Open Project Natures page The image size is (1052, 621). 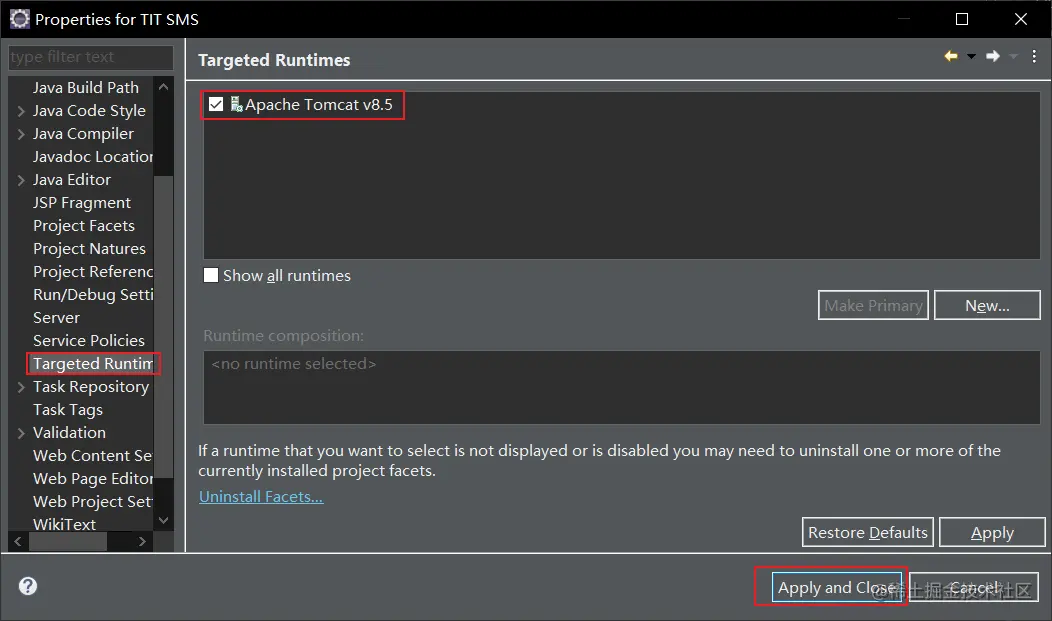pos(89,248)
